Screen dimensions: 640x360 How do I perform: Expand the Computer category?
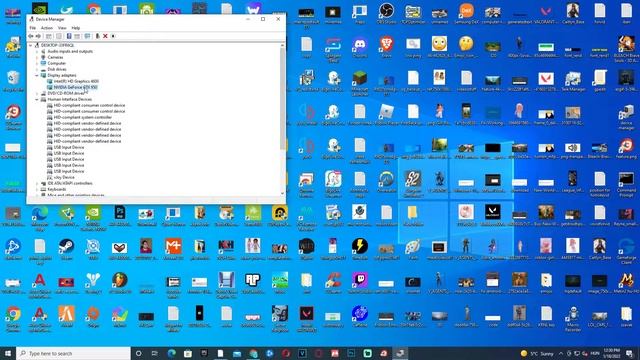[x=37, y=63]
